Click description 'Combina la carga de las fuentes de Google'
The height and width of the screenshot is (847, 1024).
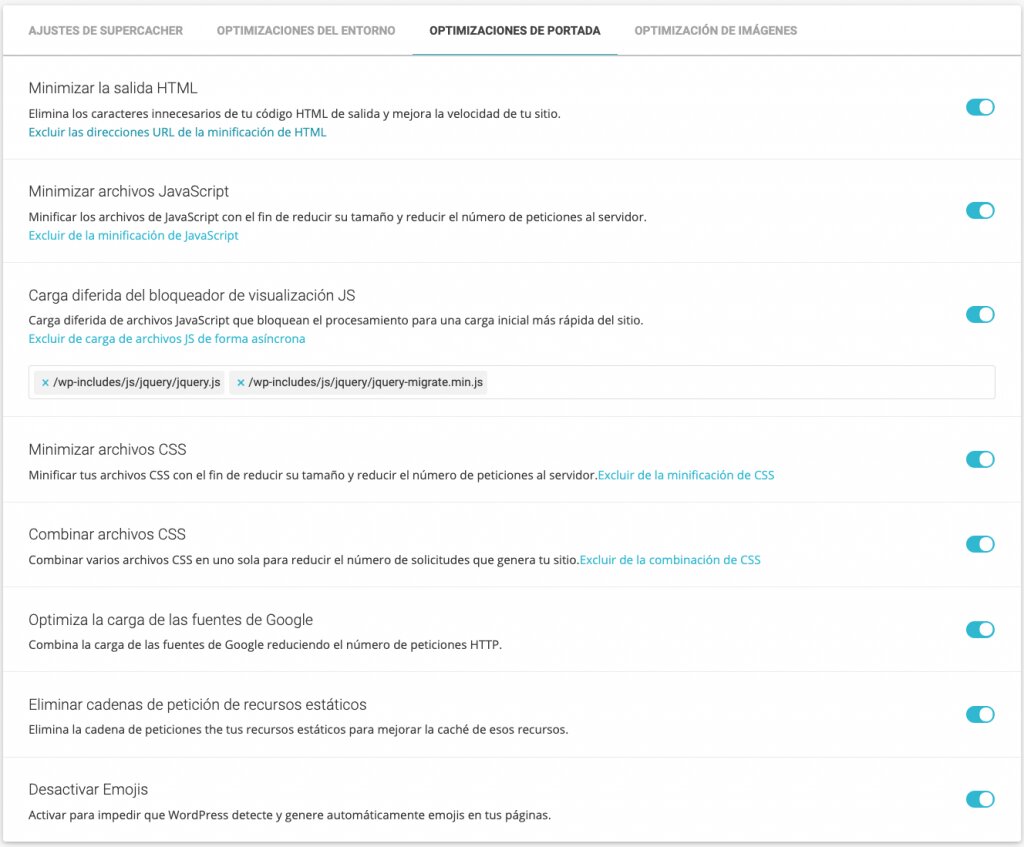pyautogui.click(x=265, y=645)
